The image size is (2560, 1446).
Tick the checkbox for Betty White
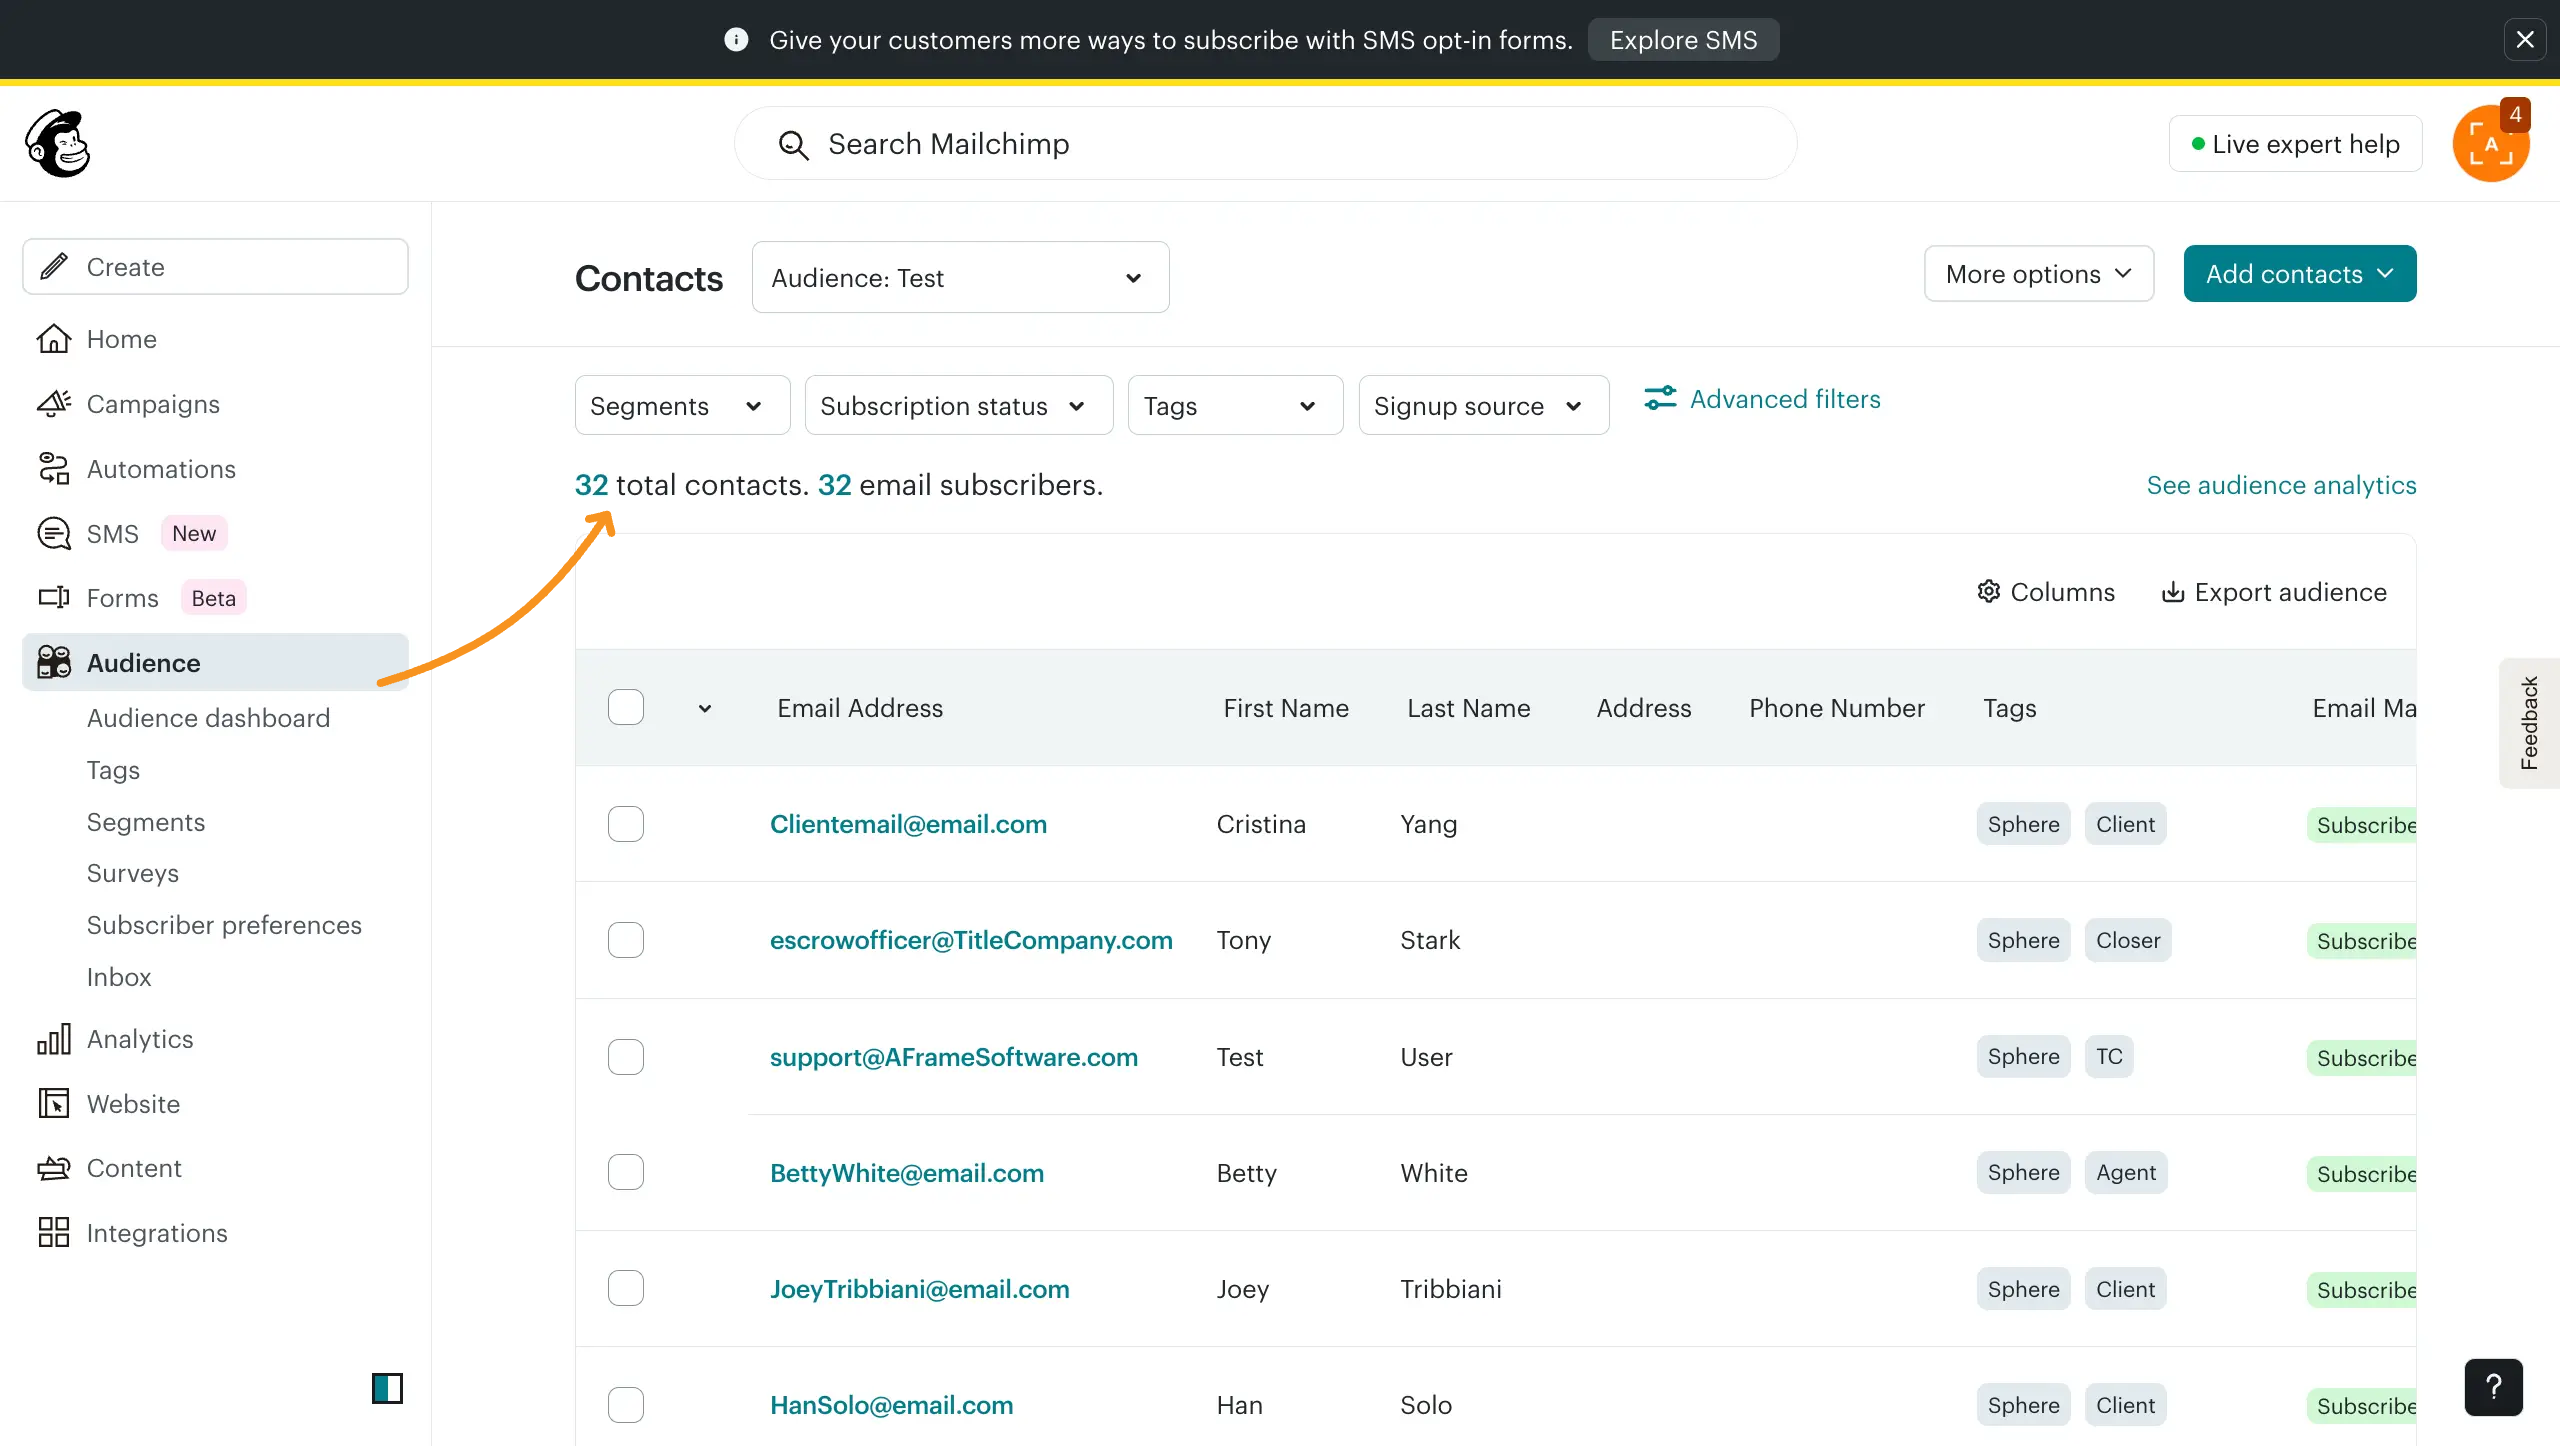[x=626, y=1172]
